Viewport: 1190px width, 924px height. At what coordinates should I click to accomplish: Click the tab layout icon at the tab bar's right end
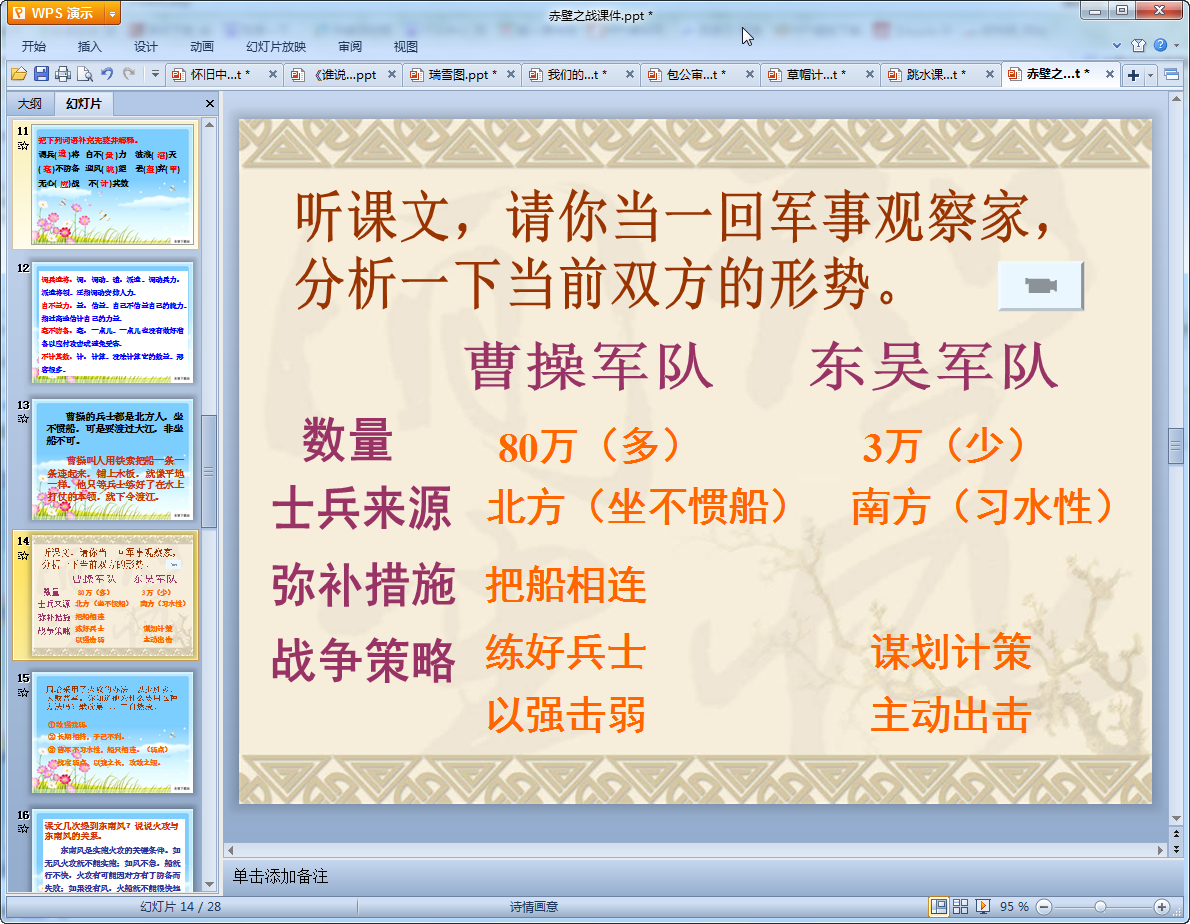pos(1171,74)
